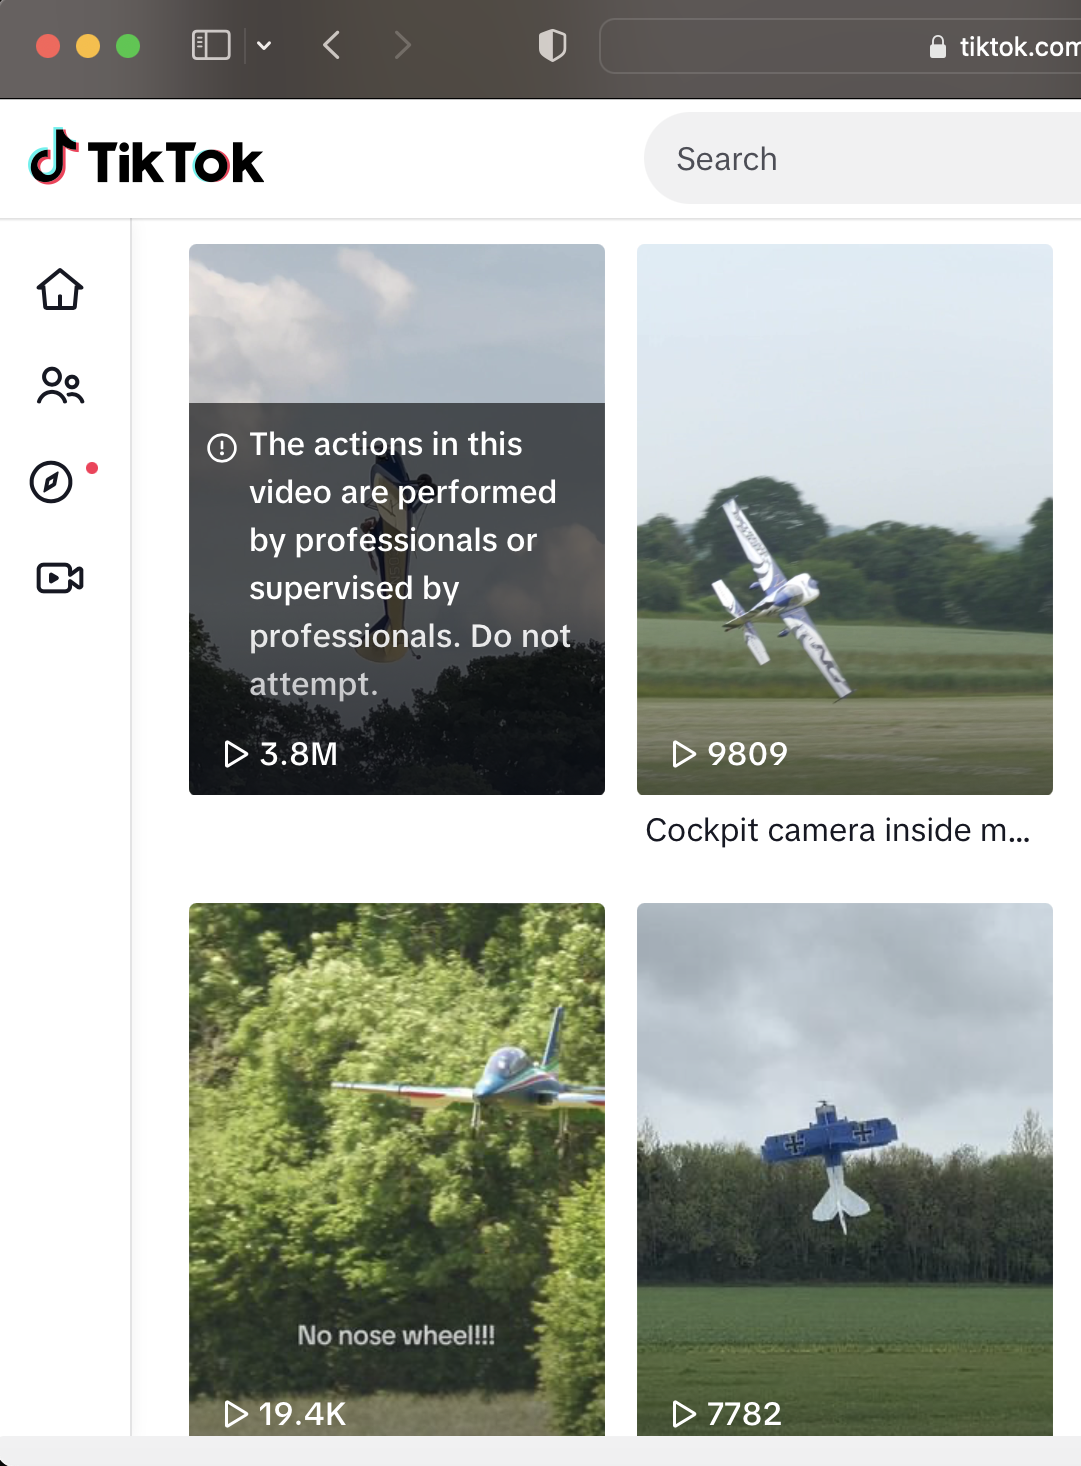The image size is (1081, 1466).
Task: Toggle the Safari sidebar button
Action: 211,46
